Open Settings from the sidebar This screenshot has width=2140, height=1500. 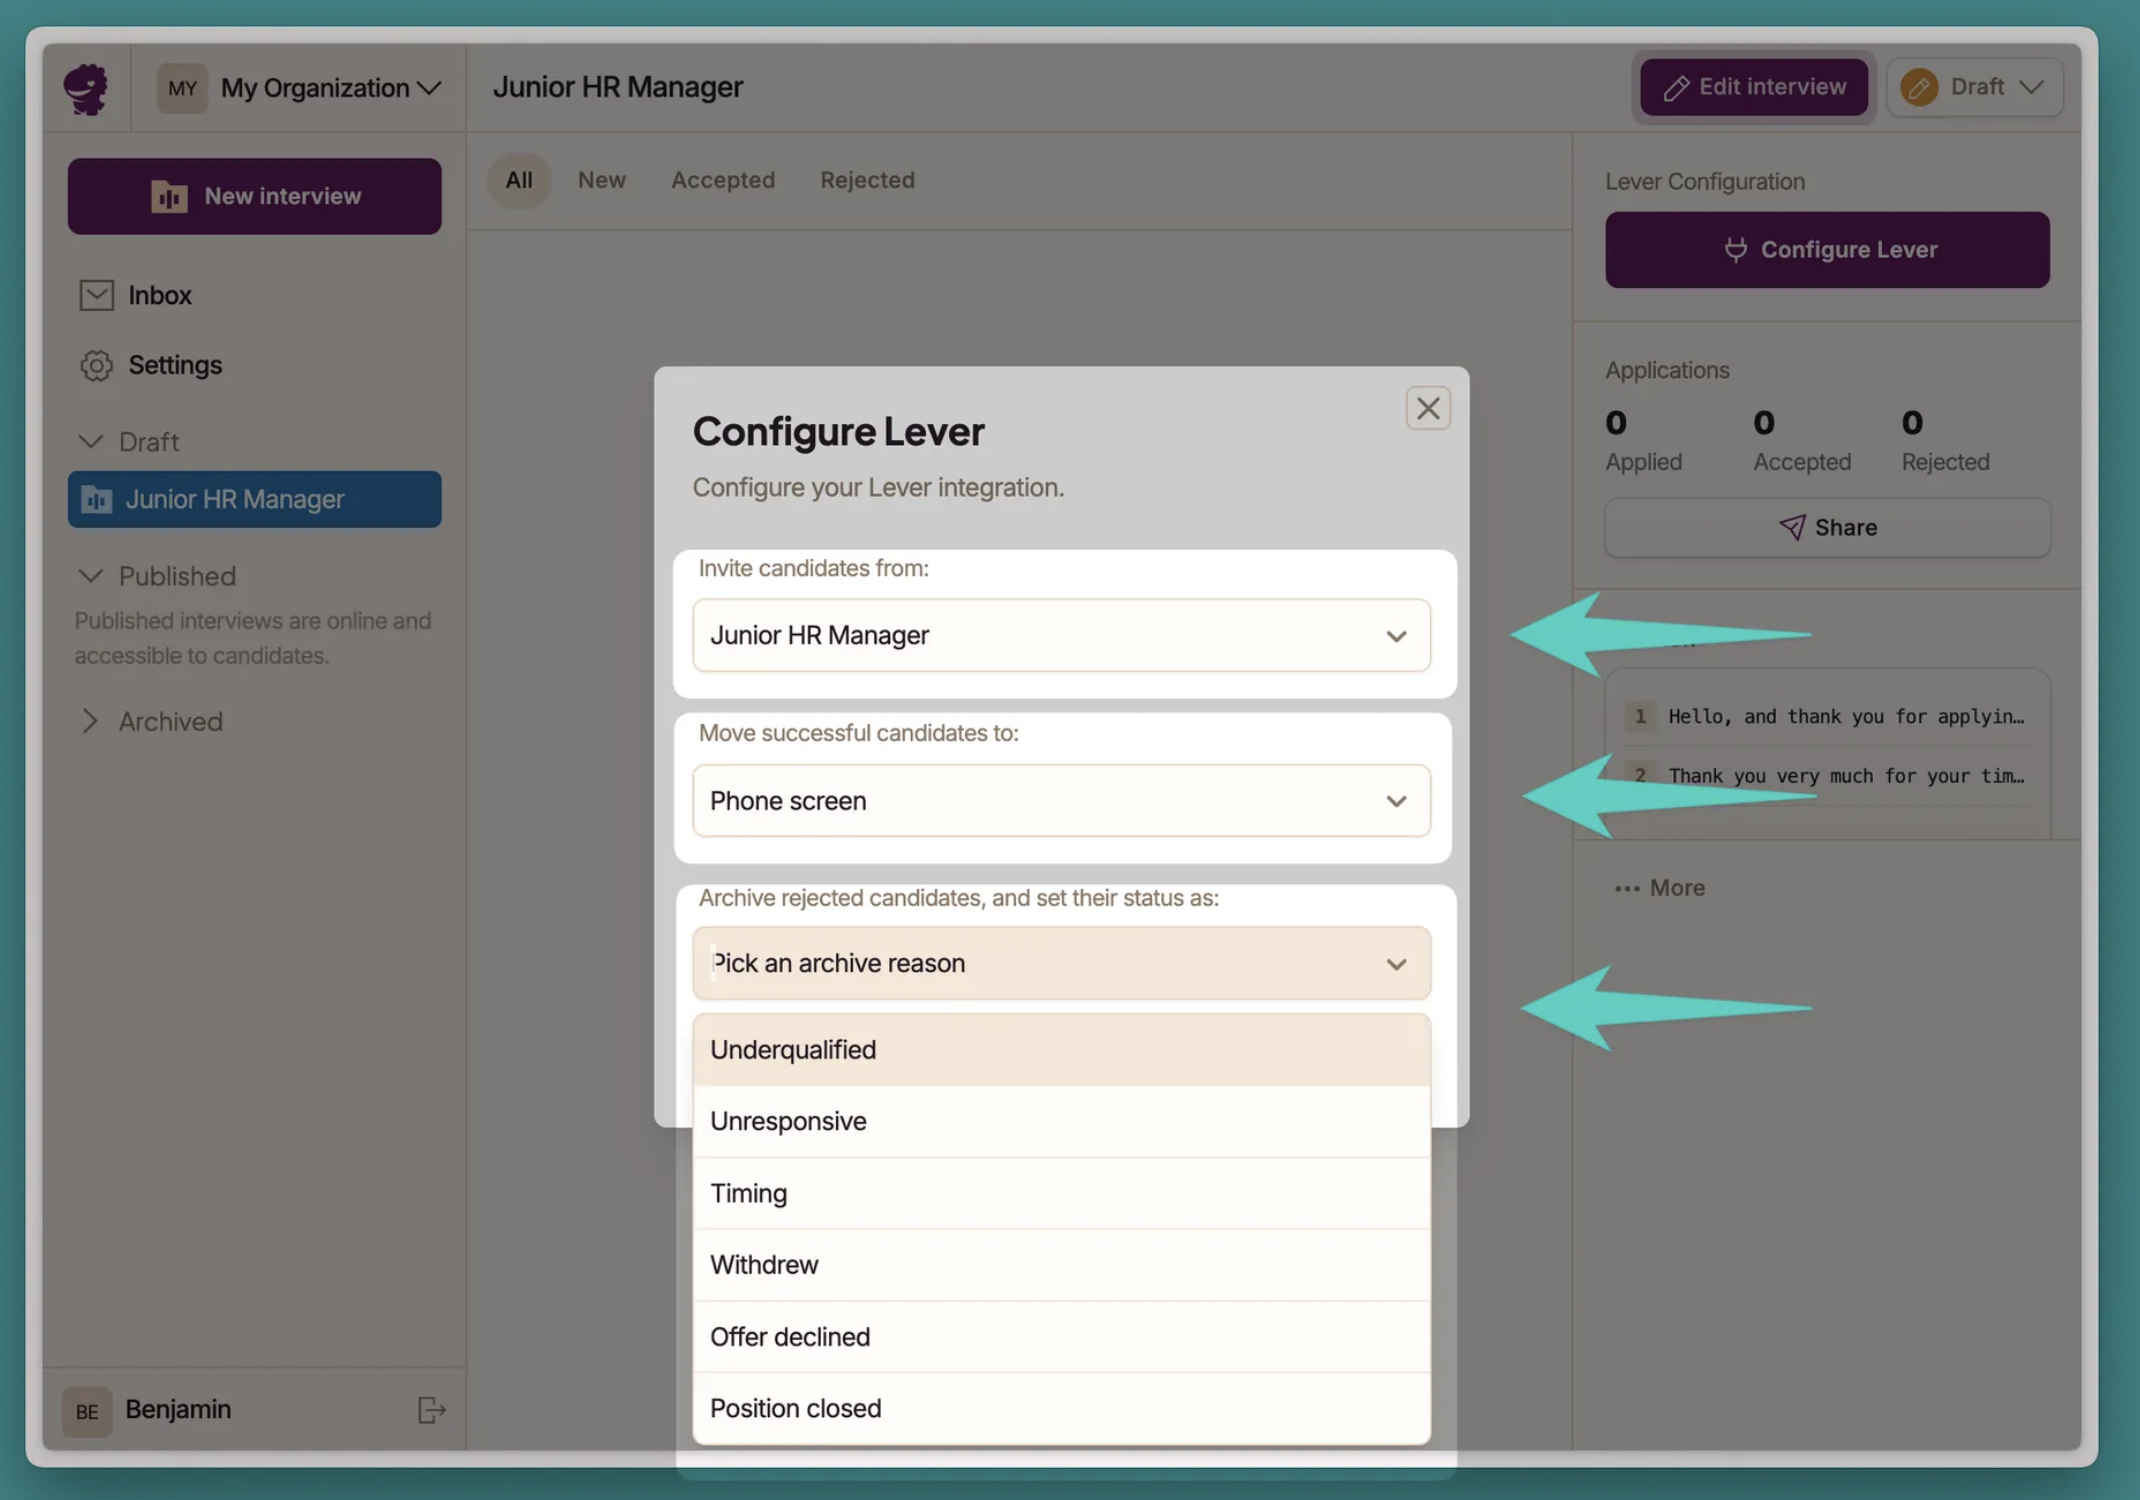(175, 365)
